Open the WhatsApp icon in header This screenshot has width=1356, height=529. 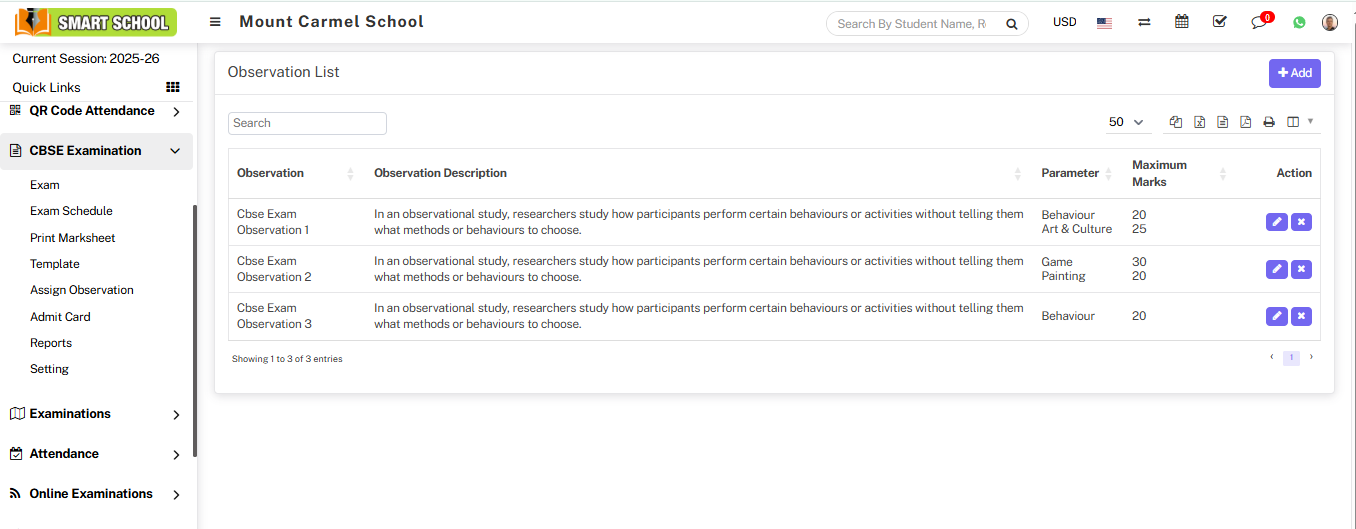tap(1299, 22)
